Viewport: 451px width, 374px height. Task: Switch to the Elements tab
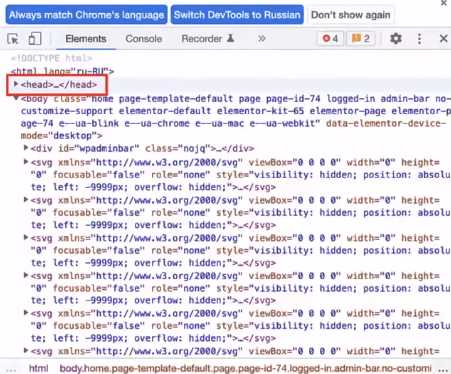click(86, 39)
